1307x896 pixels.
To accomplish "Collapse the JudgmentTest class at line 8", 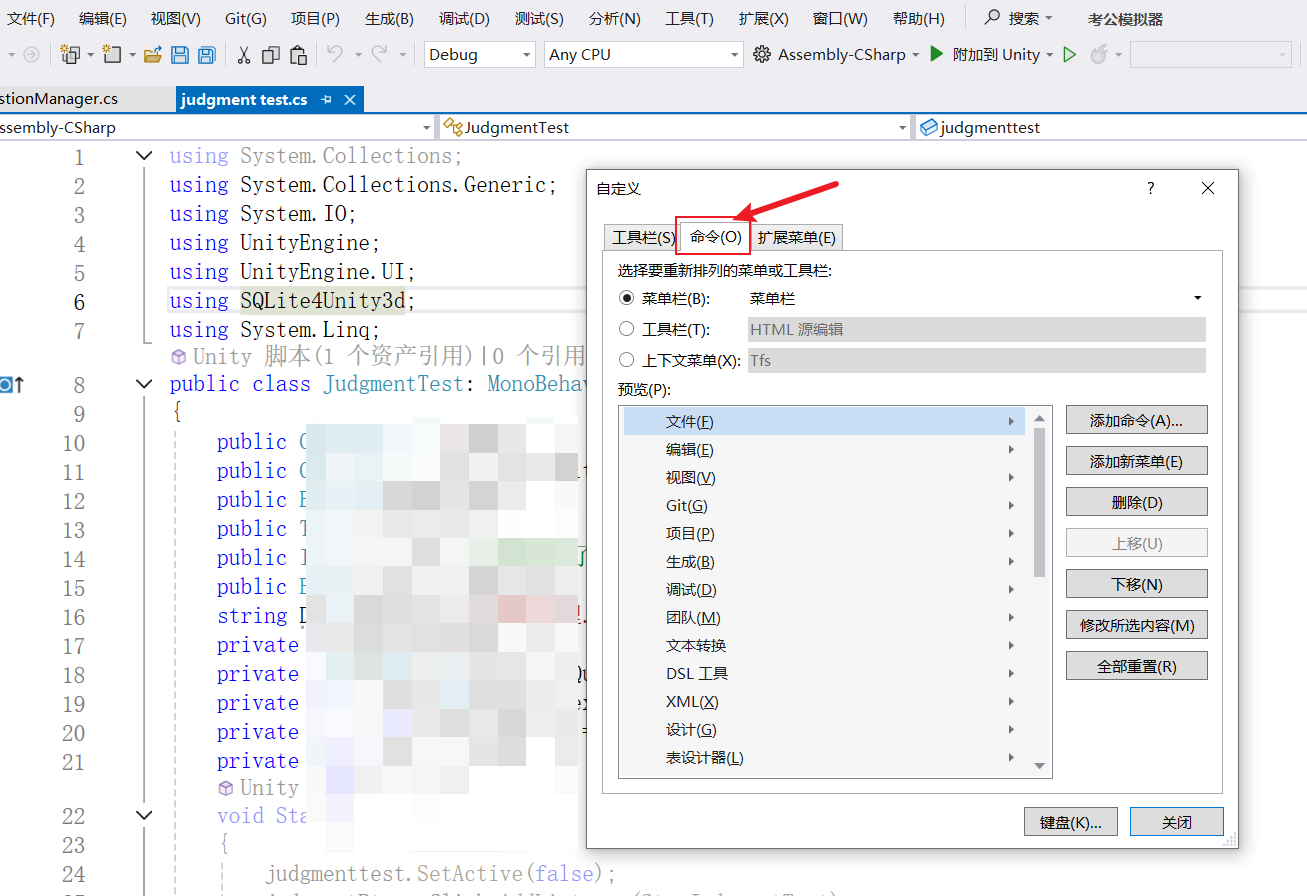I will coord(144,384).
